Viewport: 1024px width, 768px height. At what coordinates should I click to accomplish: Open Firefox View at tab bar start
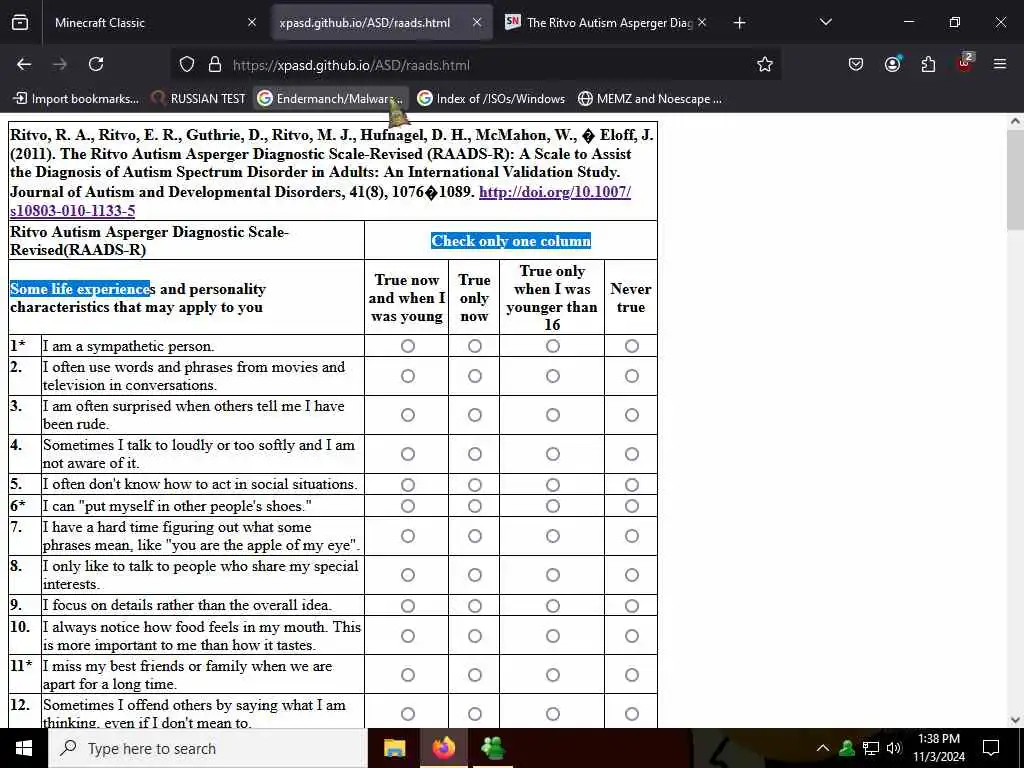click(20, 23)
